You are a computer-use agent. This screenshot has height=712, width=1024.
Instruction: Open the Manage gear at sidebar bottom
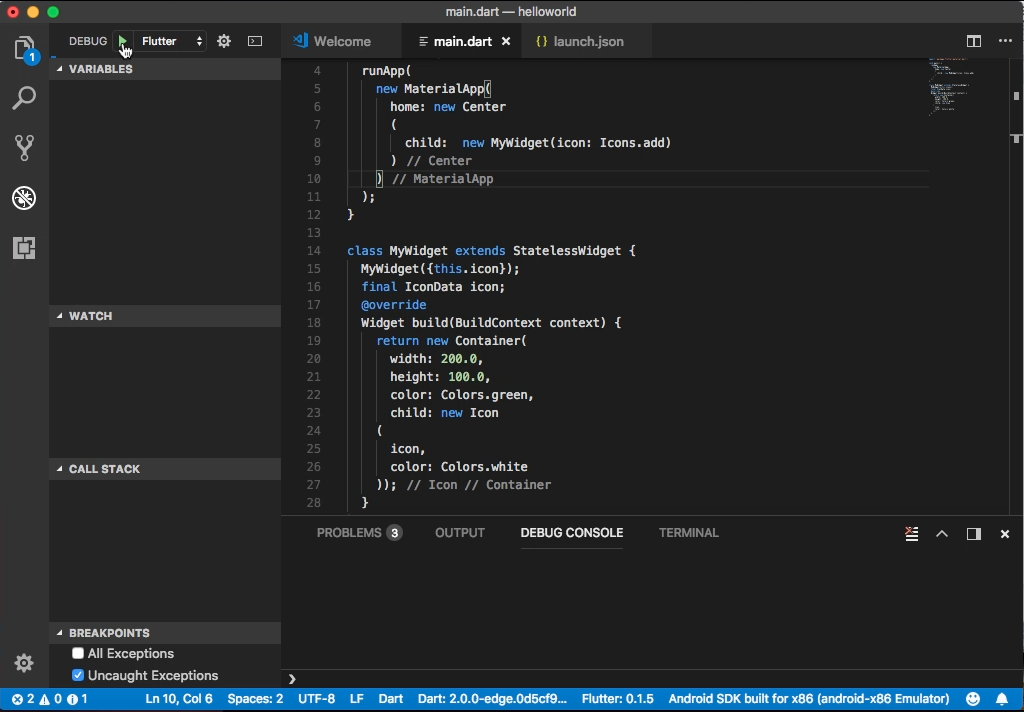pyautogui.click(x=24, y=663)
